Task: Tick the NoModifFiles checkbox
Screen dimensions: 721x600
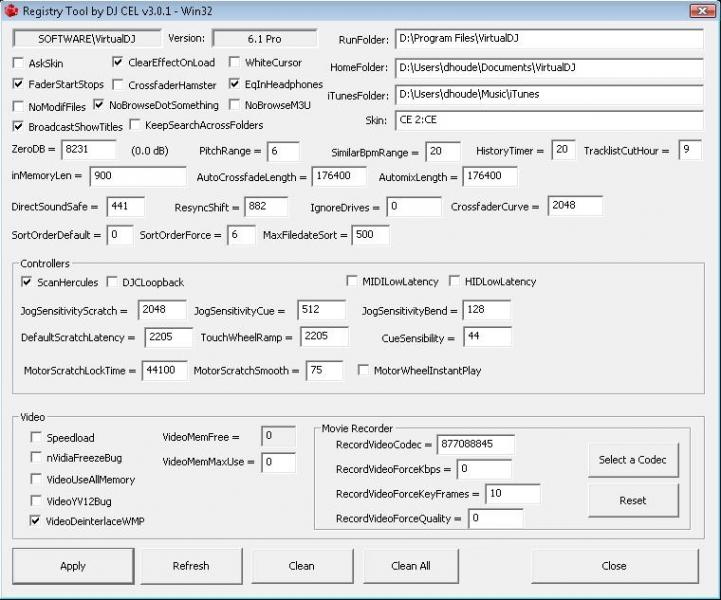Action: tap(18, 107)
